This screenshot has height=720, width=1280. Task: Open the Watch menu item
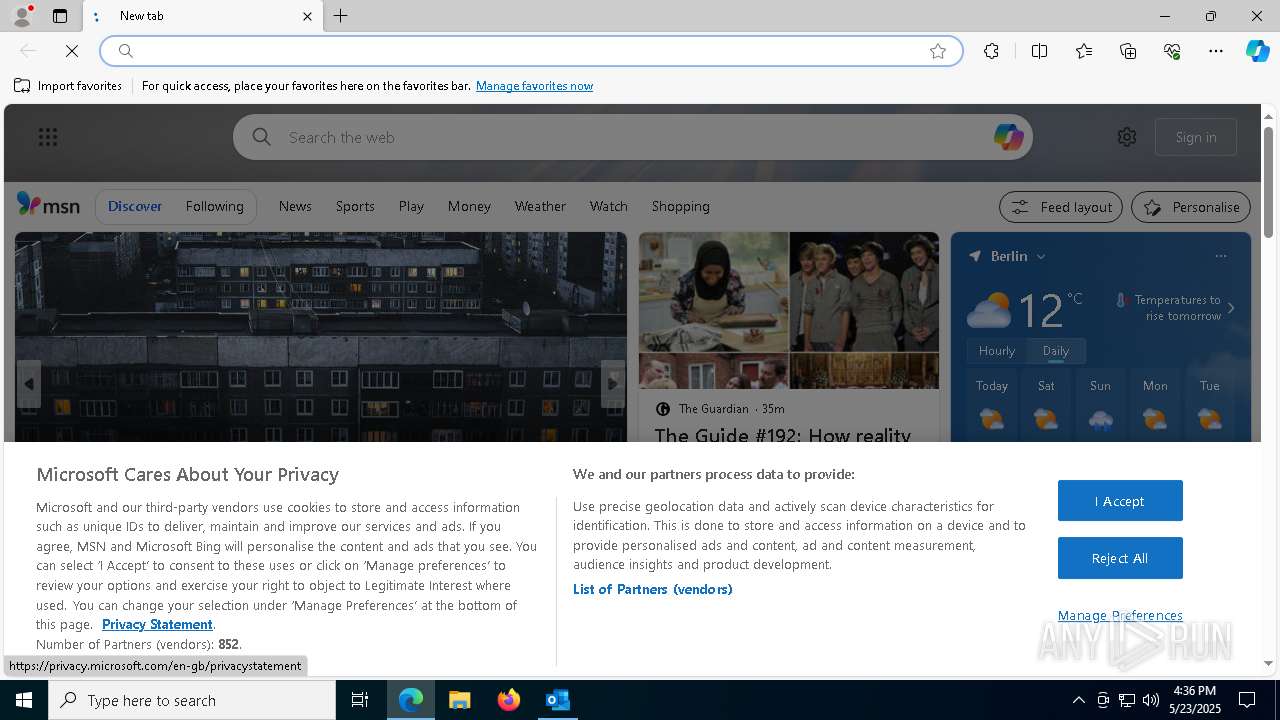pyautogui.click(x=608, y=206)
